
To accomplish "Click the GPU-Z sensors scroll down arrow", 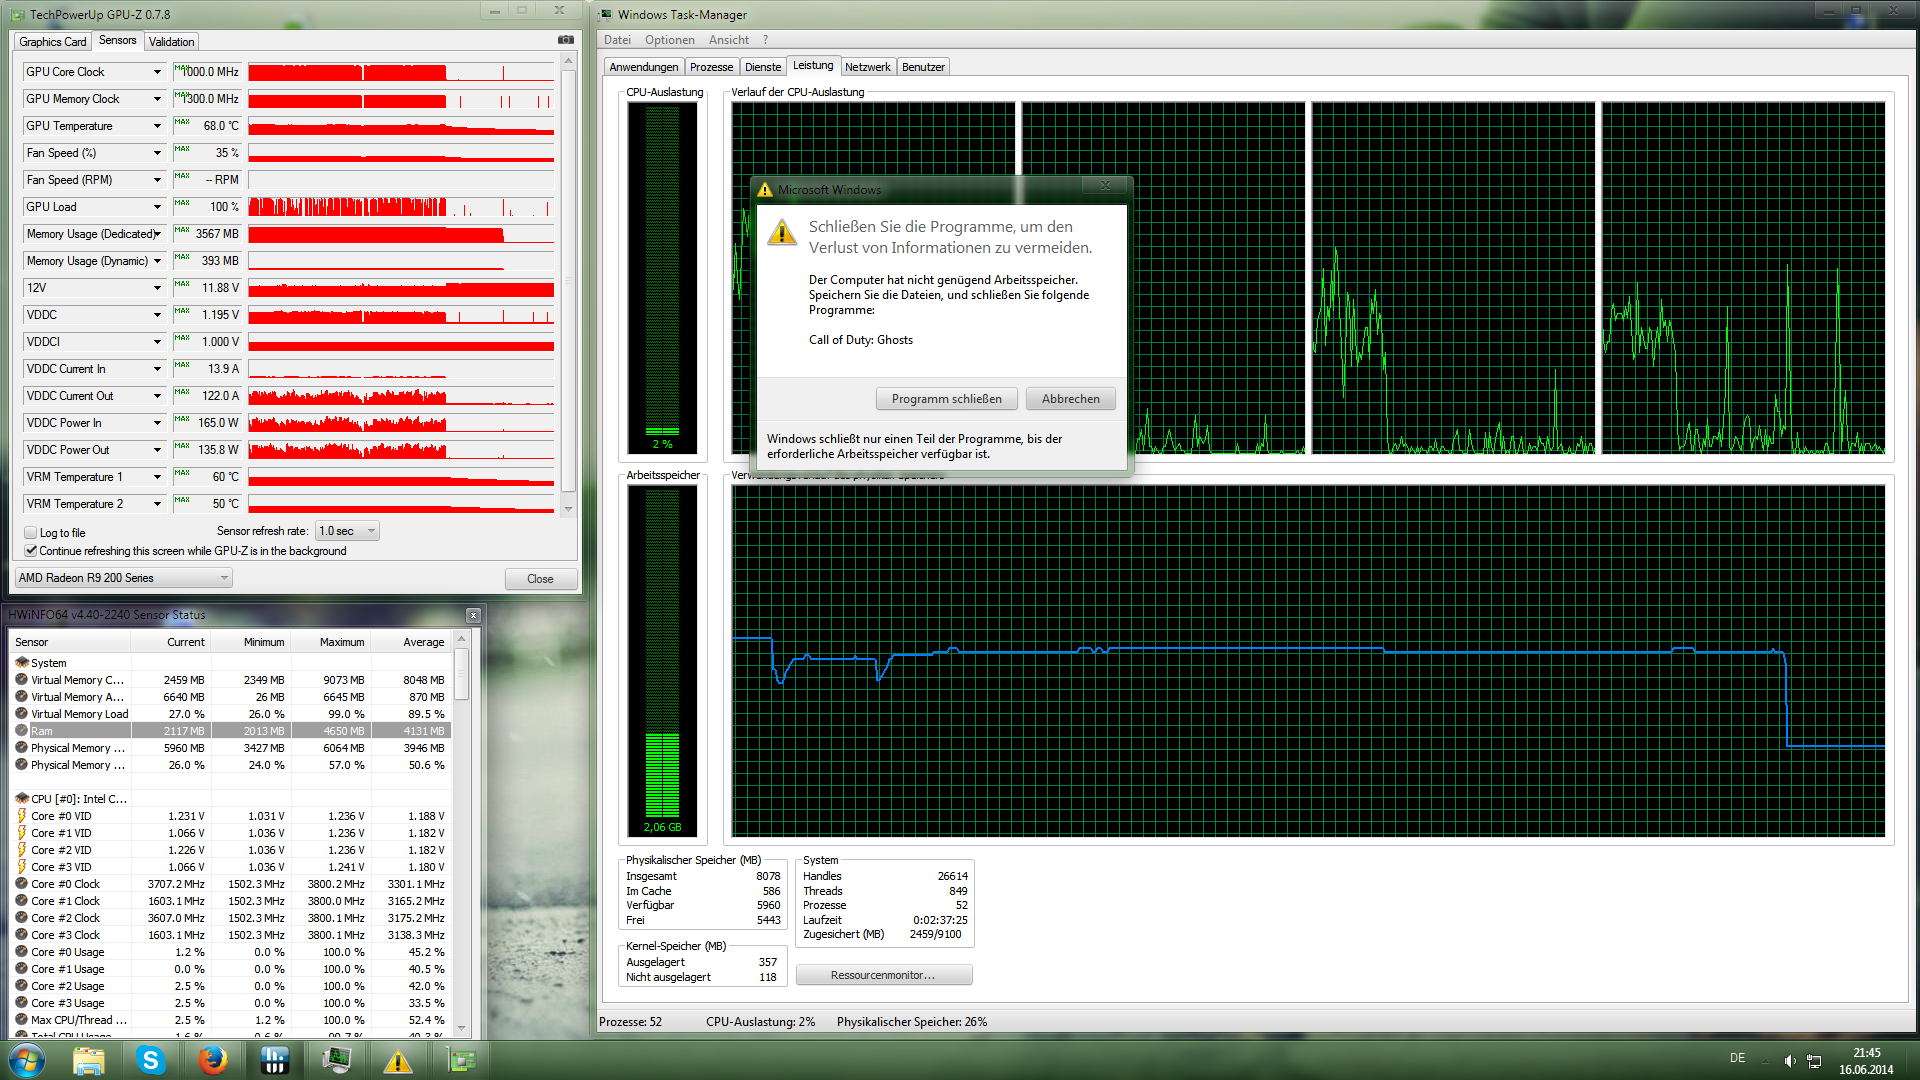I will pyautogui.click(x=568, y=509).
